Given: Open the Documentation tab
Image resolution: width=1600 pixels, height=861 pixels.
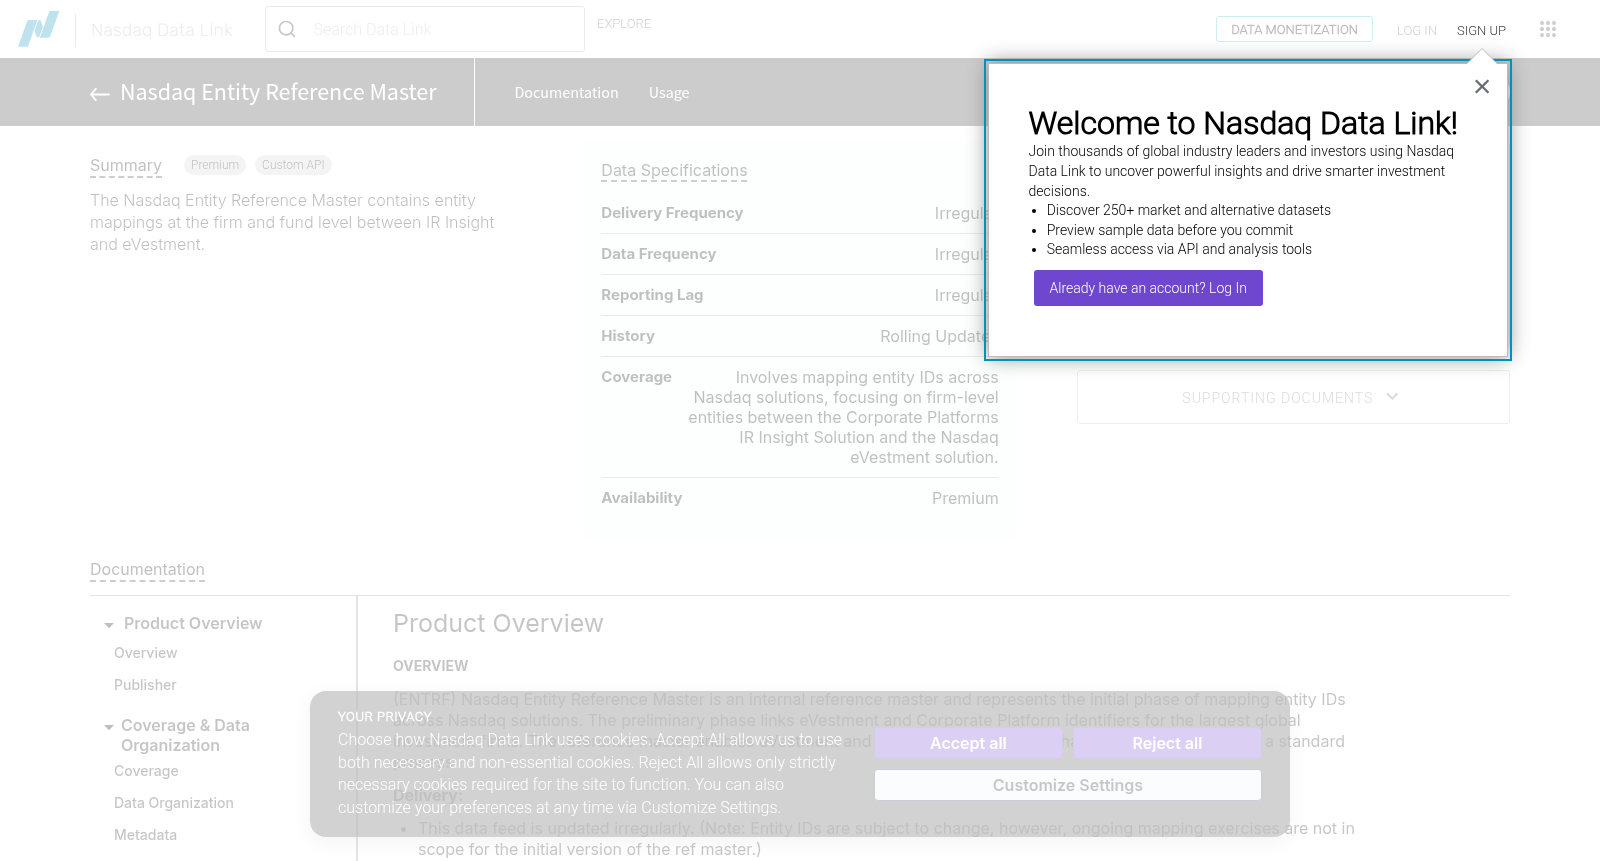Looking at the screenshot, I should point(566,93).
